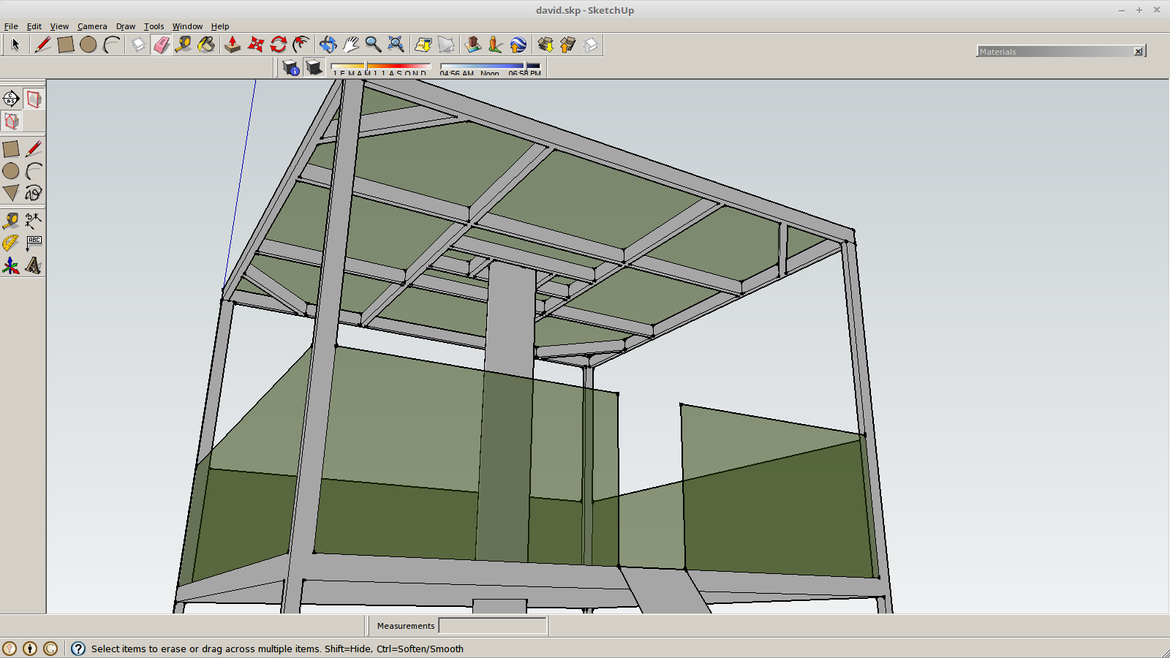This screenshot has width=1170, height=658.
Task: Toggle the Shadows display button
Action: 313,67
